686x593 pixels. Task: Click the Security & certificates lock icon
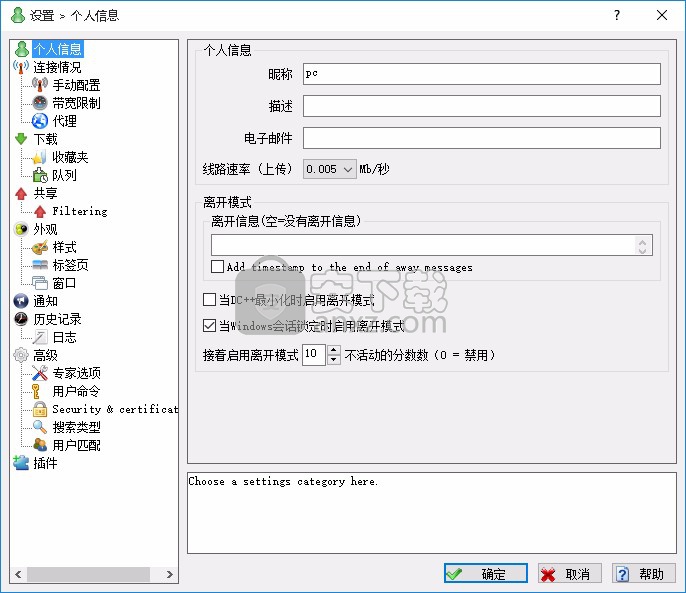pos(40,409)
